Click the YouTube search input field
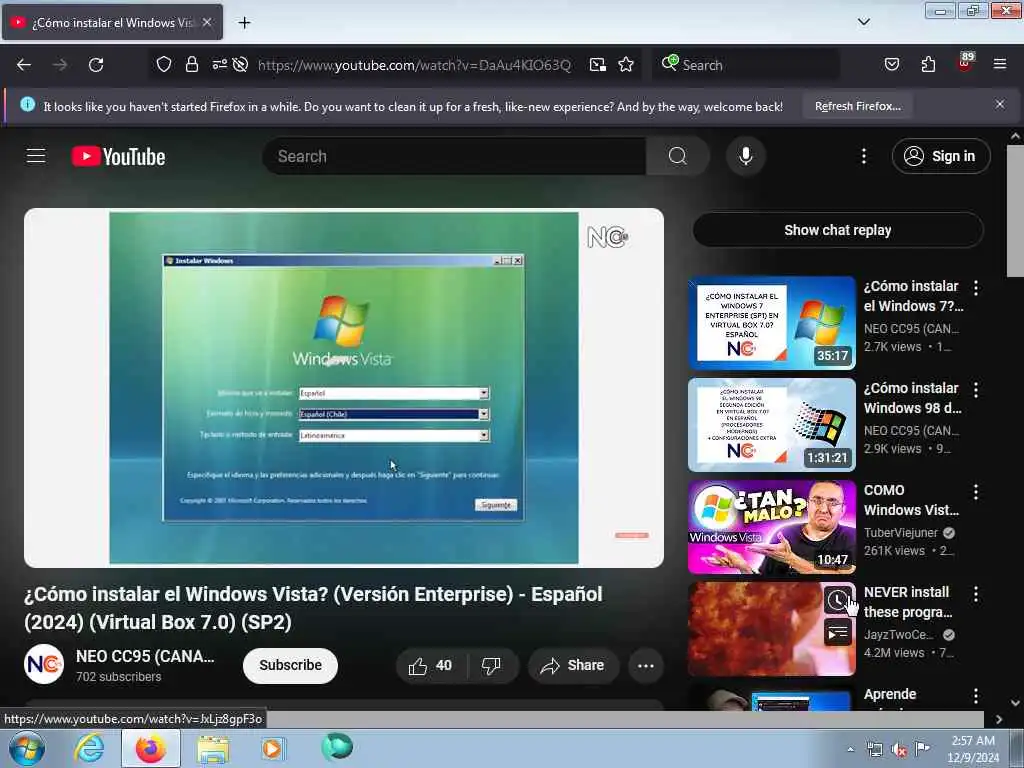This screenshot has width=1024, height=768. (x=455, y=156)
